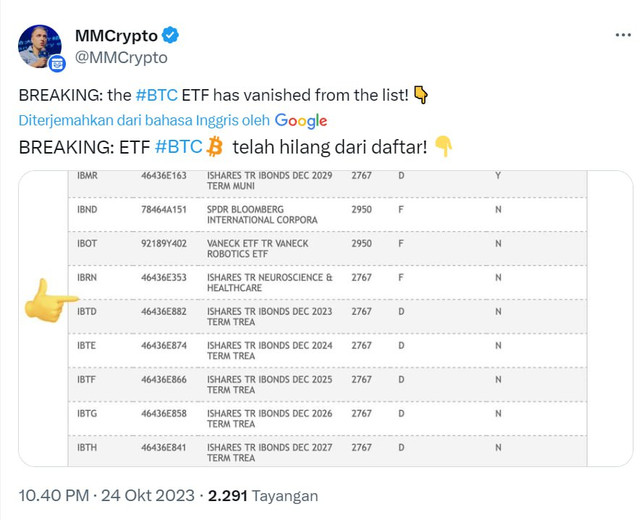Open the three-dot more options menu
Image resolution: width=640 pixels, height=520 pixels.
pos(623,35)
